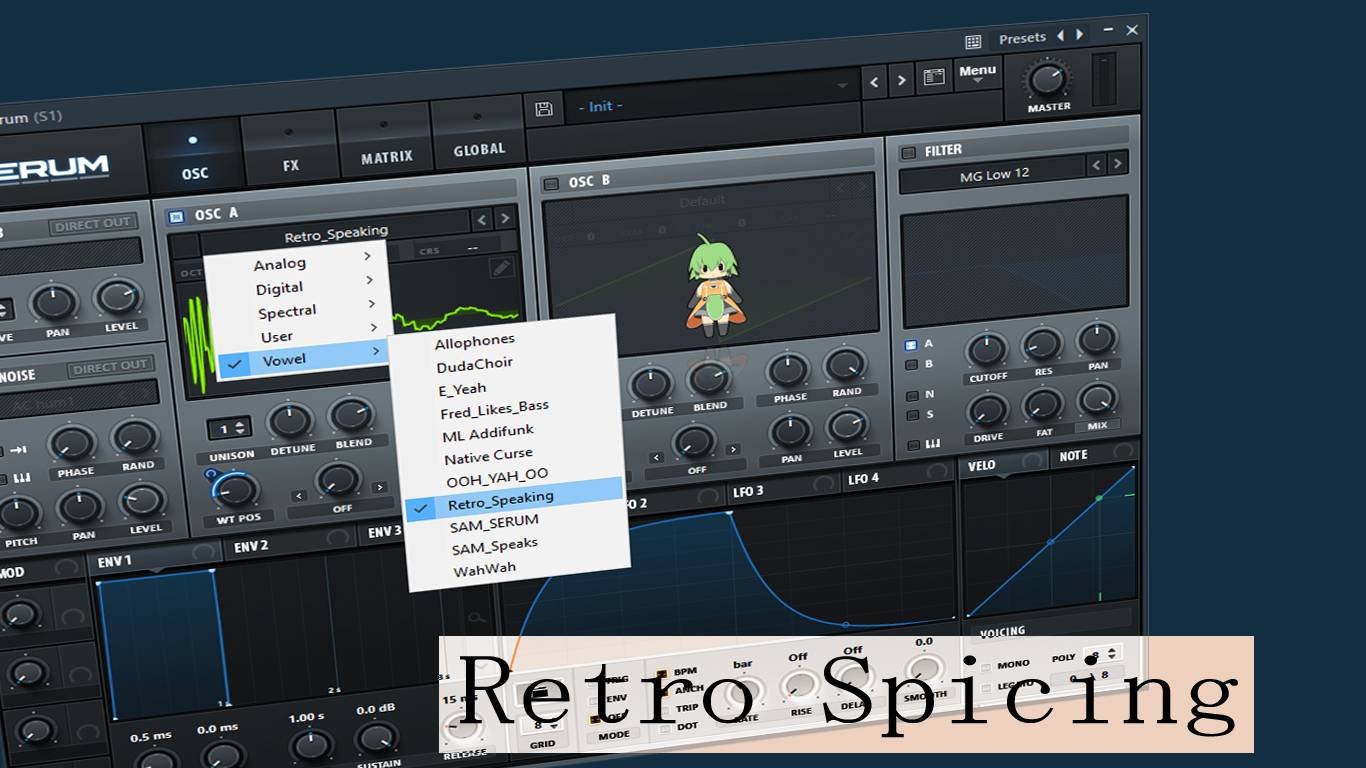This screenshot has height=768, width=1366.
Task: Load the previous preset with left chevron
Action: click(874, 83)
